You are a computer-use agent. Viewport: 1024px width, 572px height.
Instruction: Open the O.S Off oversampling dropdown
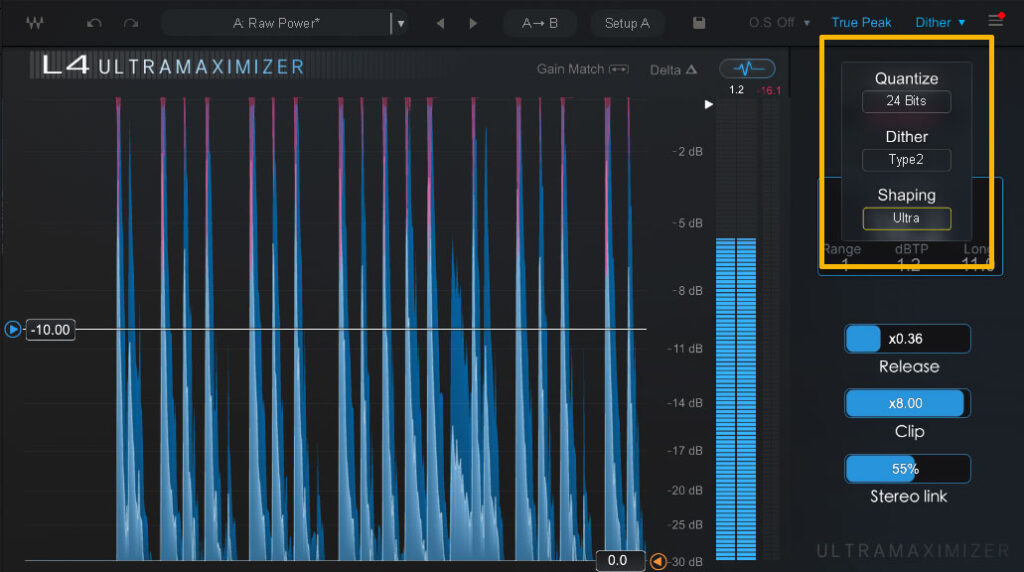tap(779, 22)
